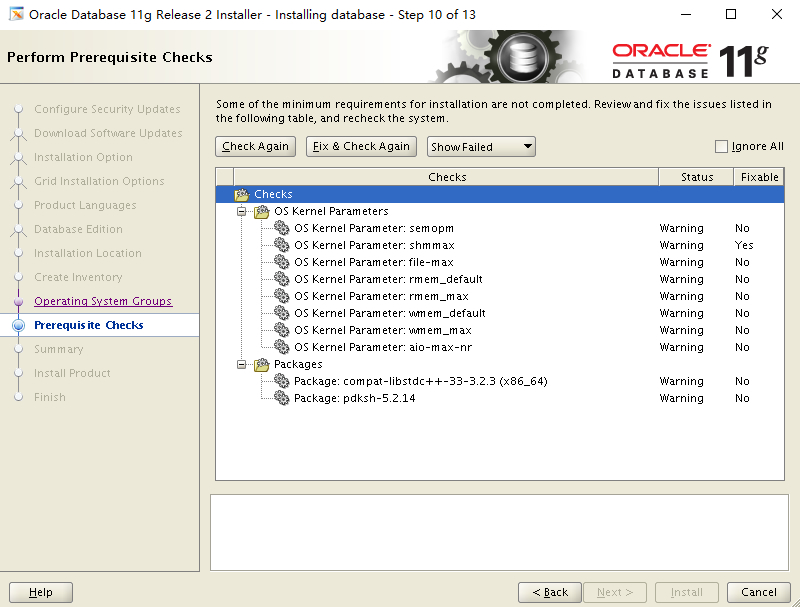The width and height of the screenshot is (800, 607).
Task: Click the Warning status of semopm
Action: coord(681,228)
